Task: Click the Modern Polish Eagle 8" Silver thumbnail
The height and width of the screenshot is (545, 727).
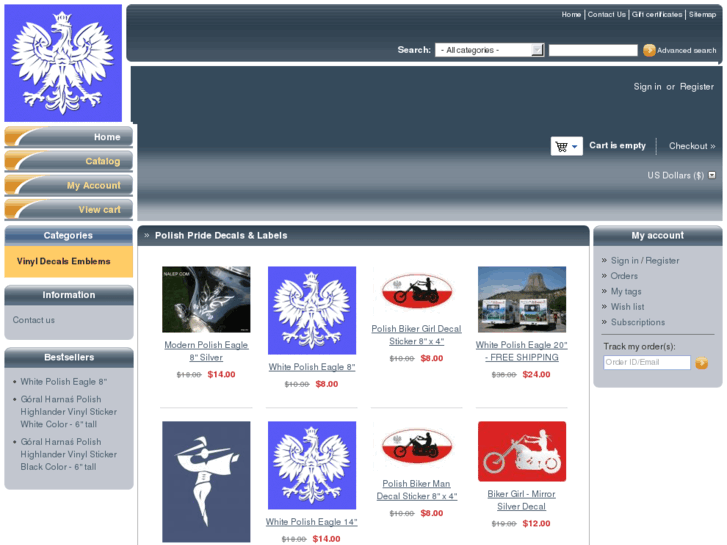Action: click(x=206, y=299)
